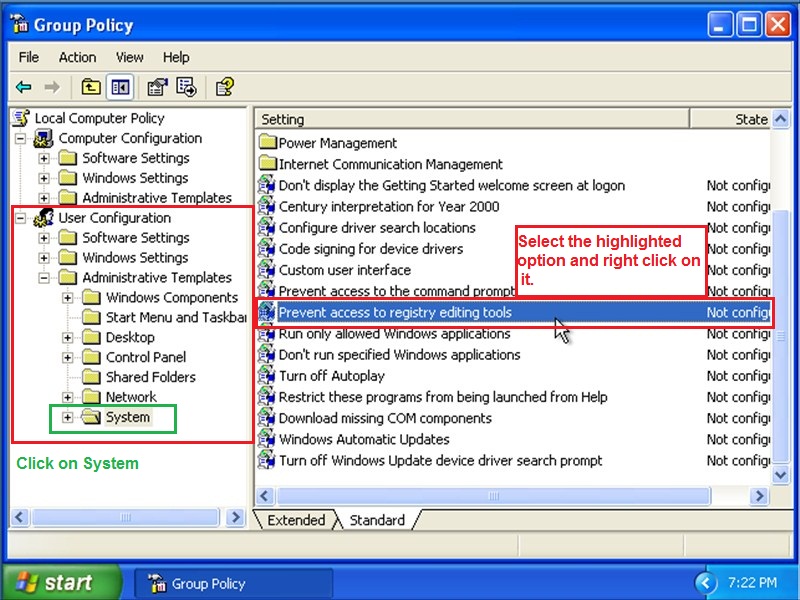The image size is (800, 600).
Task: Expand the Windows Components tree node
Action: coord(67,297)
